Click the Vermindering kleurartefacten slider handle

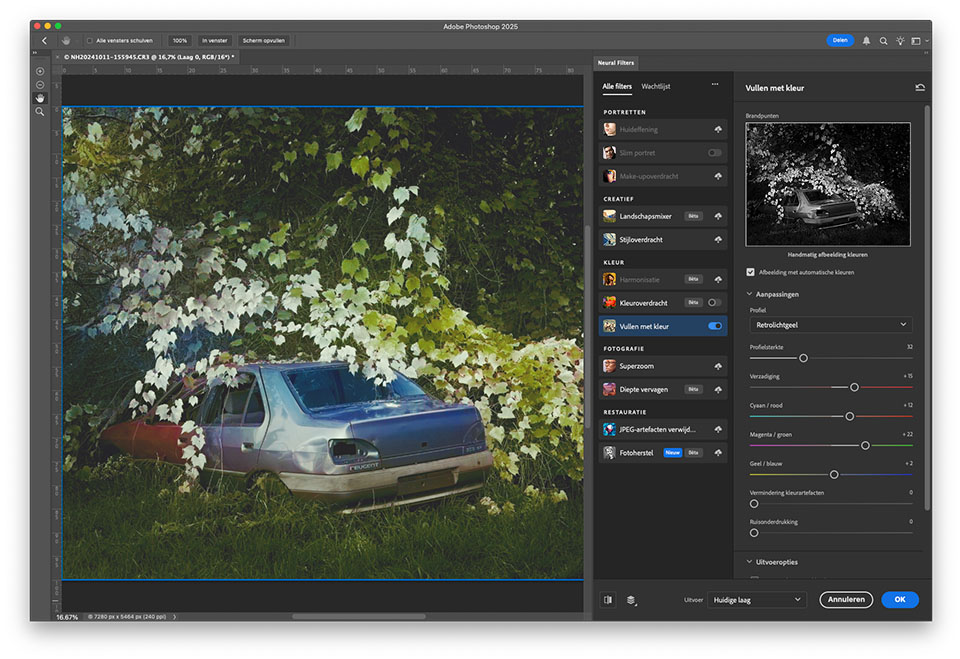[754, 503]
